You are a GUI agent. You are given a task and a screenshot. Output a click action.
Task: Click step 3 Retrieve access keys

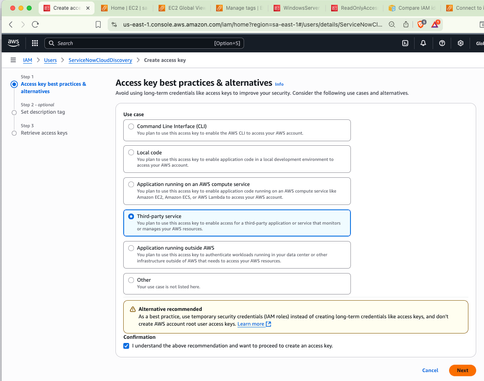(x=44, y=133)
